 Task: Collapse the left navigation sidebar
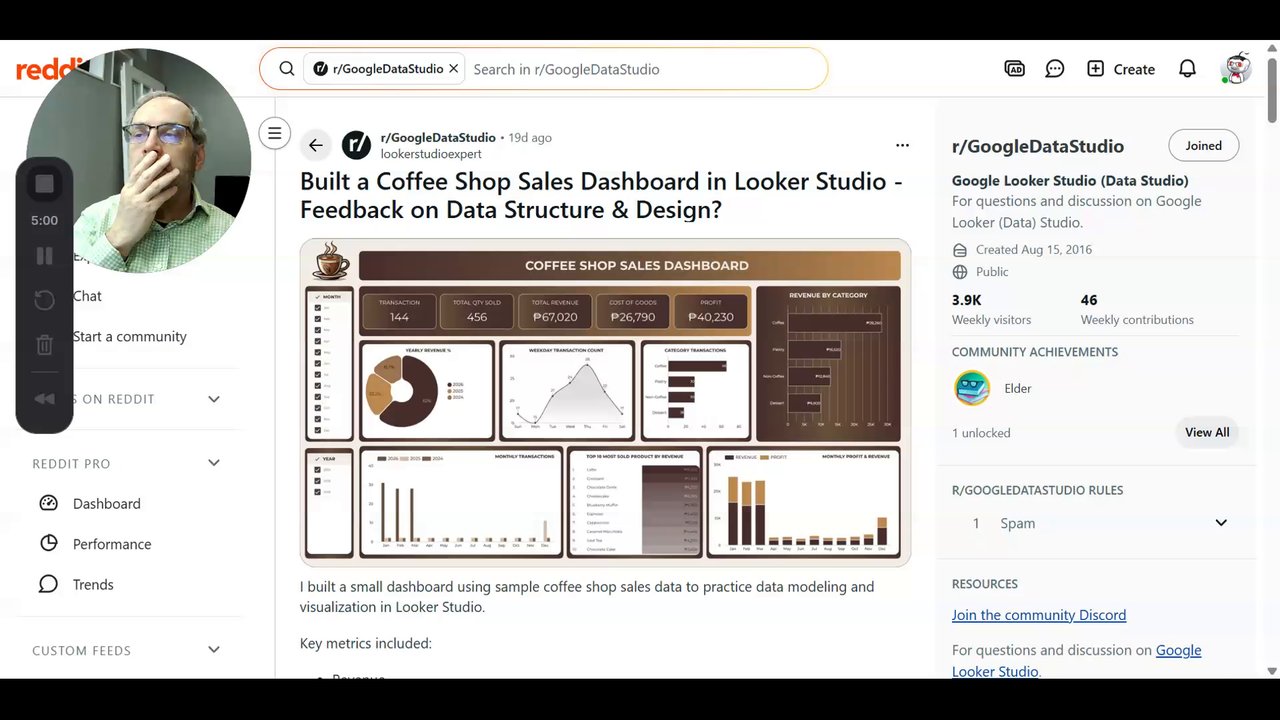point(274,133)
